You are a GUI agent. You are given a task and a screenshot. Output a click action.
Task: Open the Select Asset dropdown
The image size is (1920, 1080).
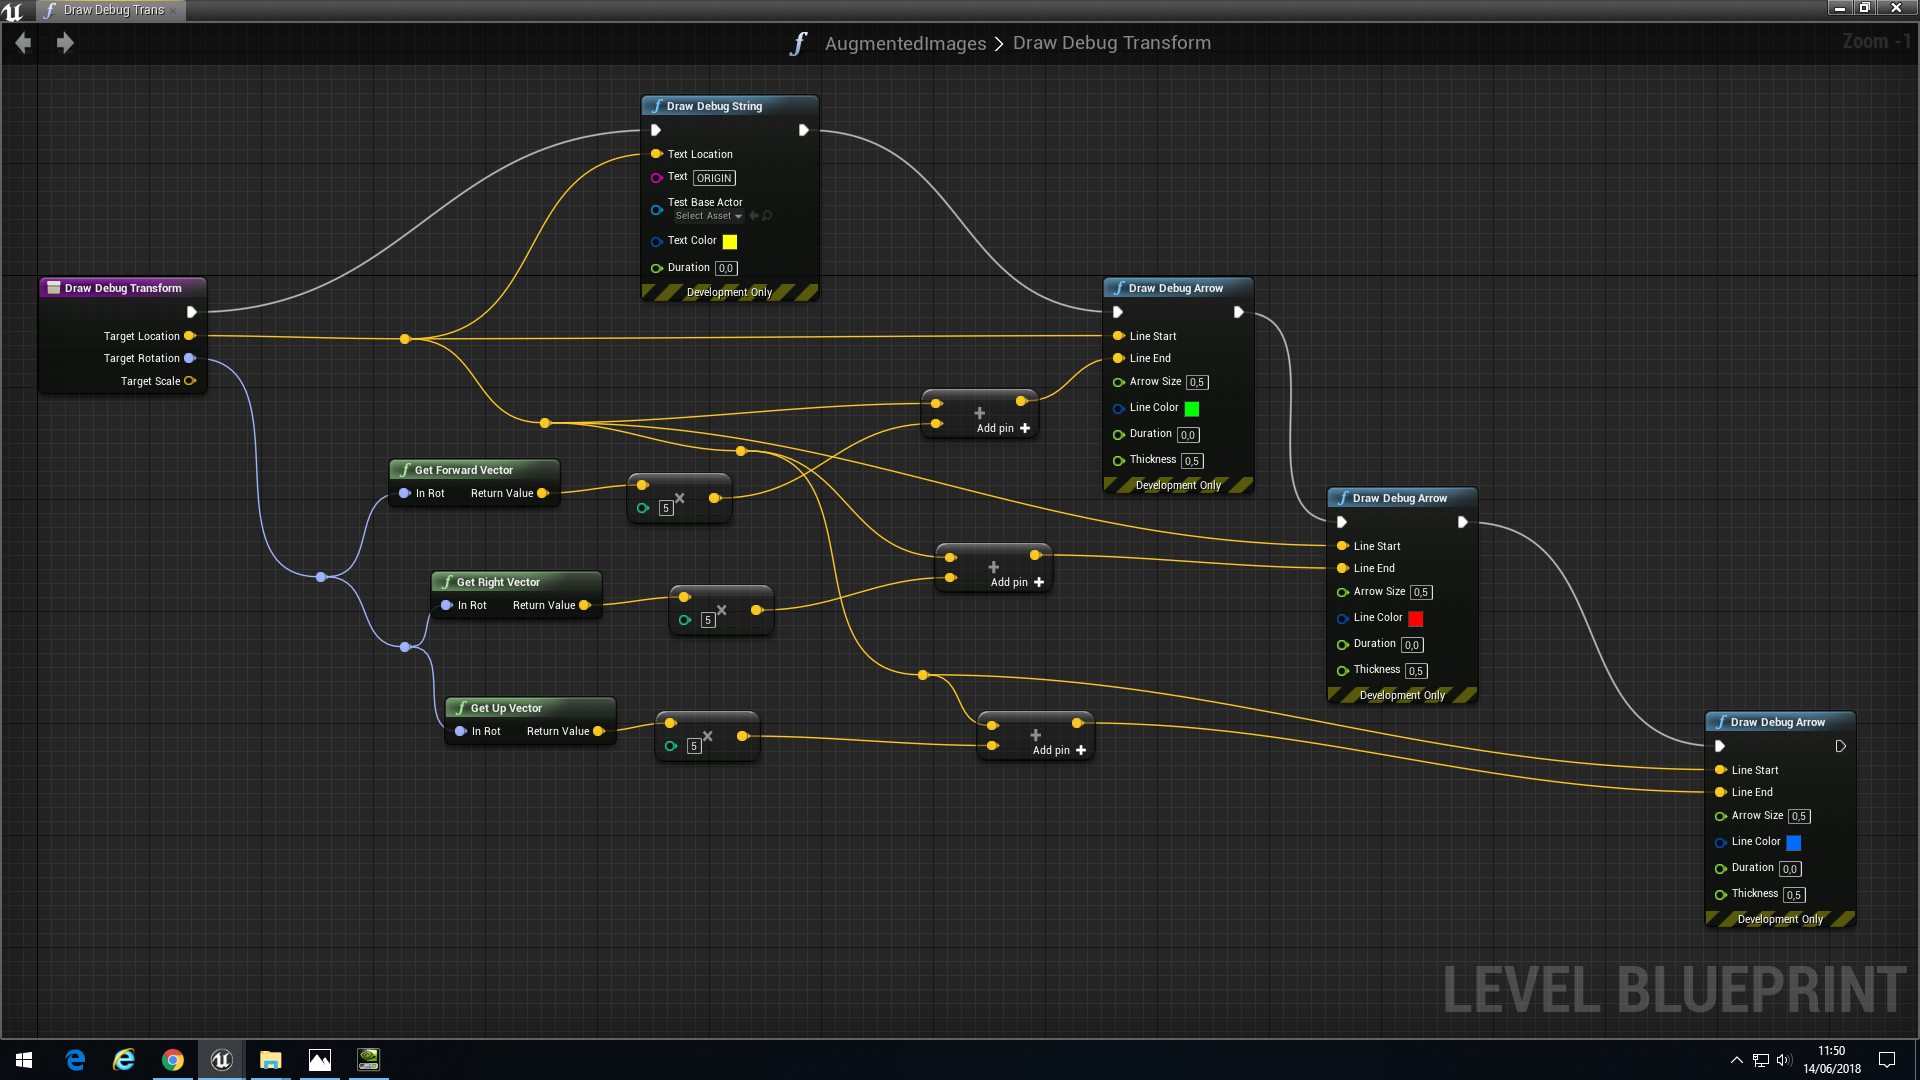tap(708, 216)
